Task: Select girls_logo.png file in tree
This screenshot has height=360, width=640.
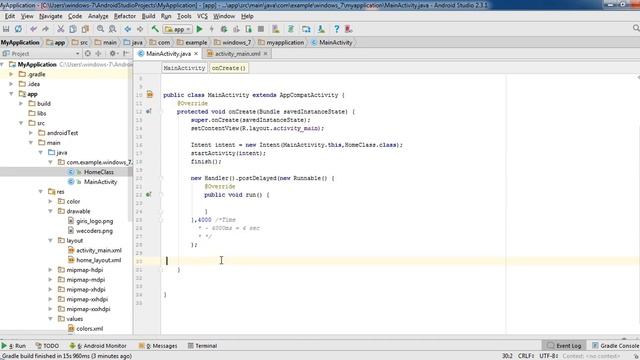Action: [x=95, y=221]
